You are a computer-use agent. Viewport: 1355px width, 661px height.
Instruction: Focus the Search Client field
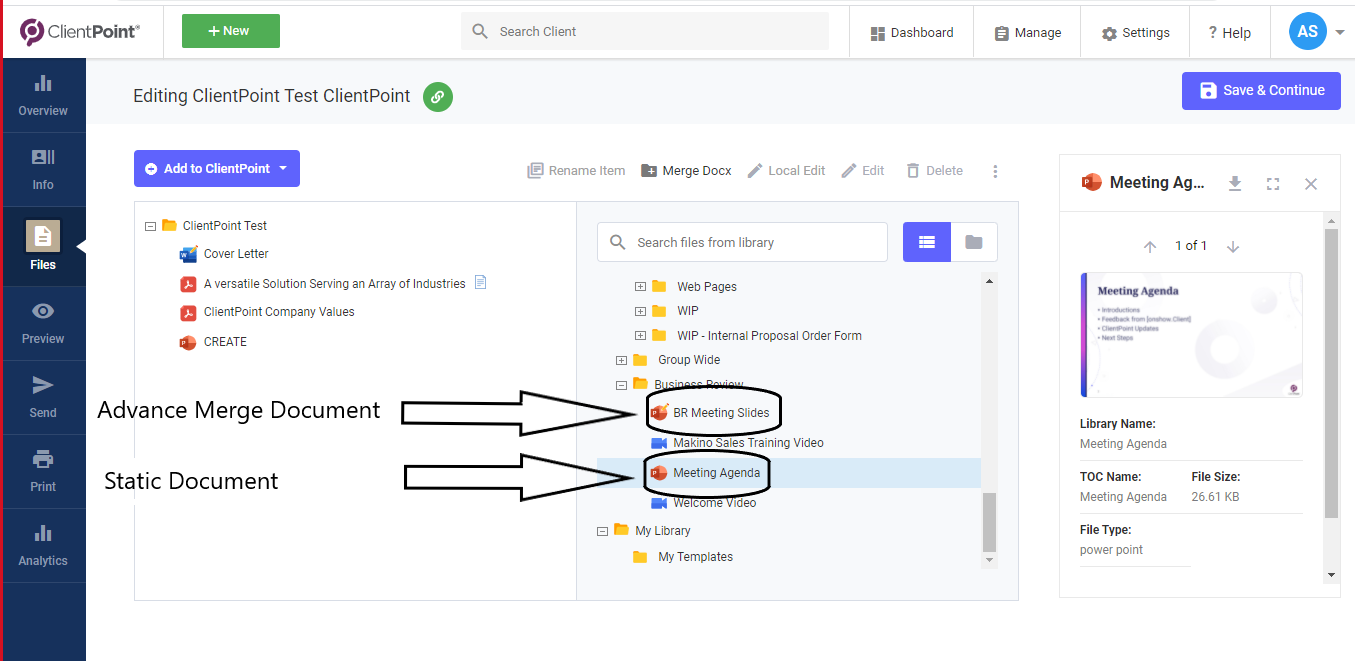[x=645, y=31]
